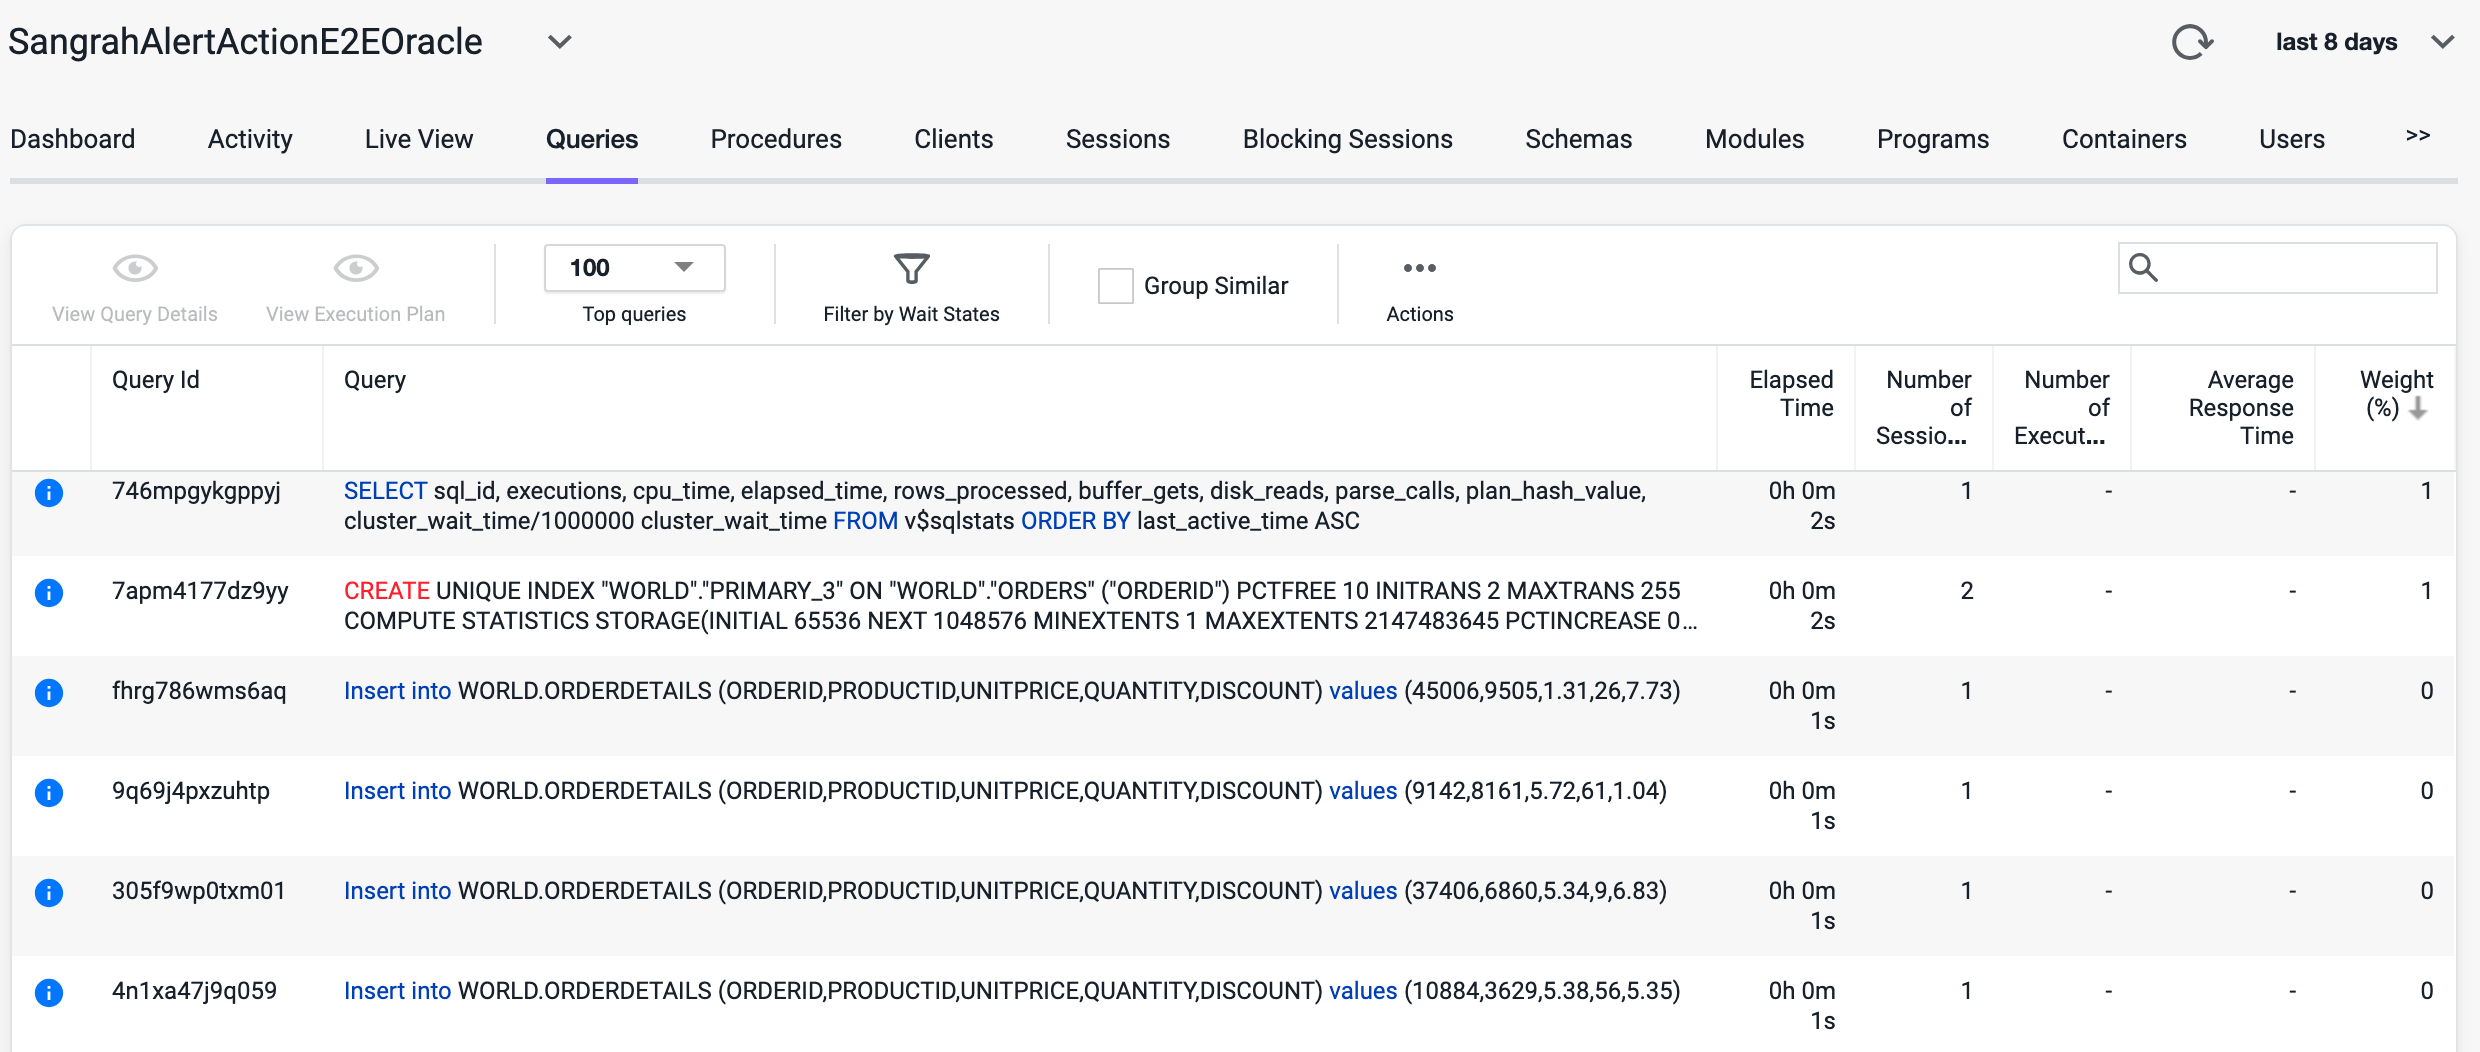The width and height of the screenshot is (2480, 1052).
Task: Open the Schemas tab
Action: pos(1579,139)
